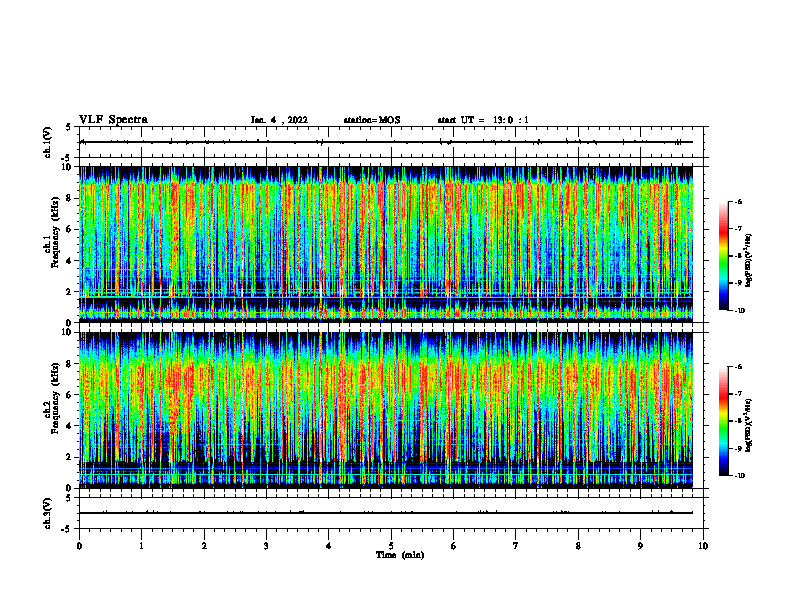Click the ch.1 colour bar PSD unit label

(749, 261)
